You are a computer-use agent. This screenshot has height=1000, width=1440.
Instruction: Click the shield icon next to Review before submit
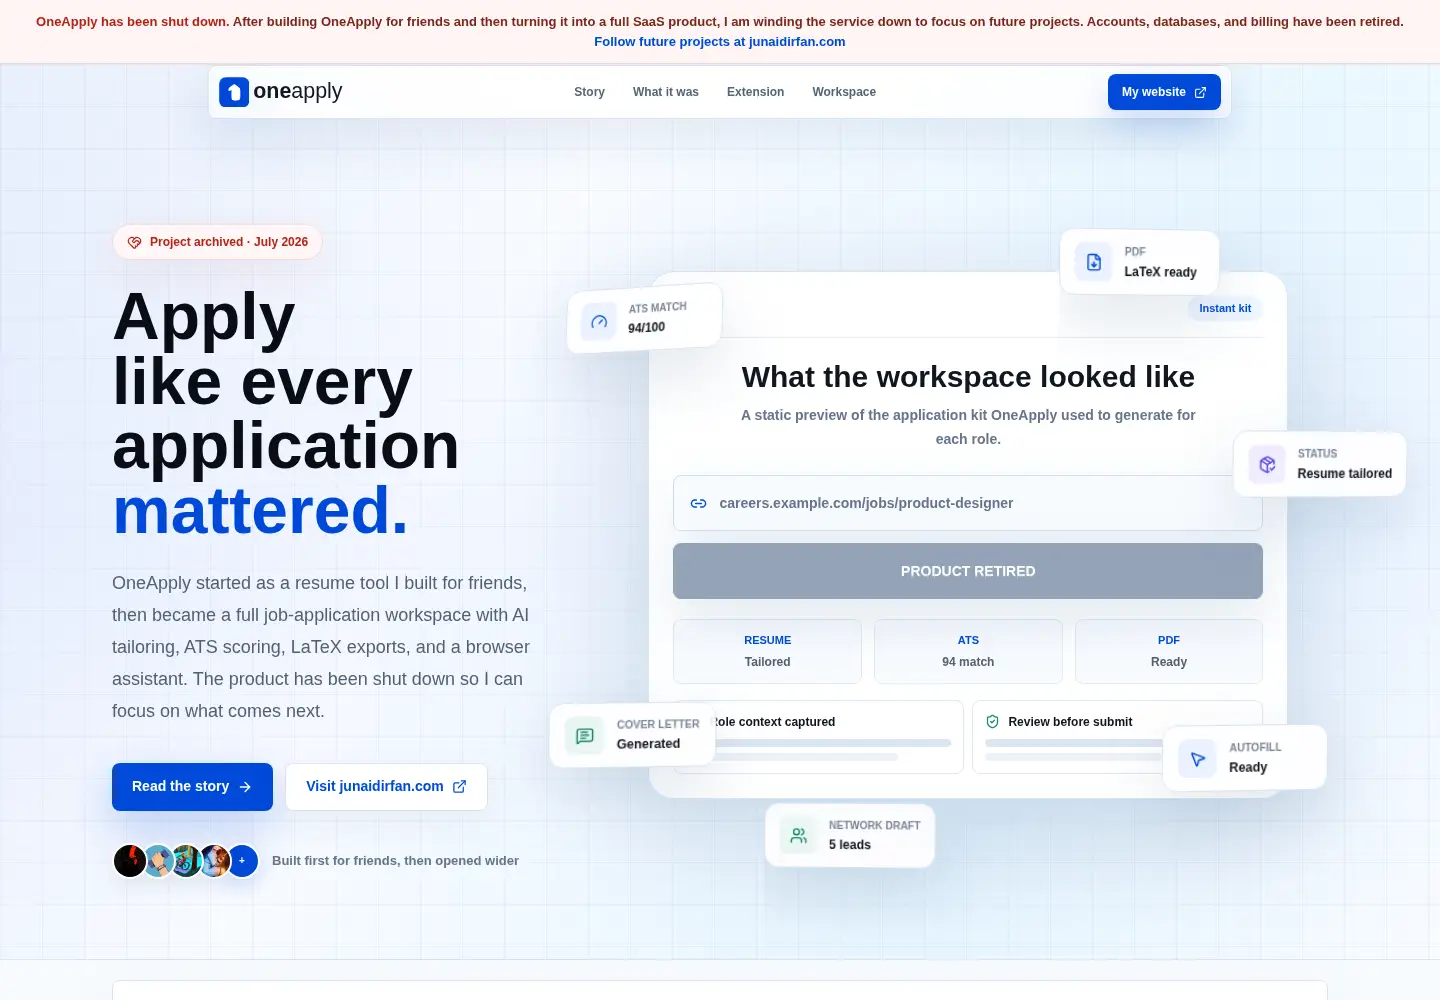click(x=993, y=722)
